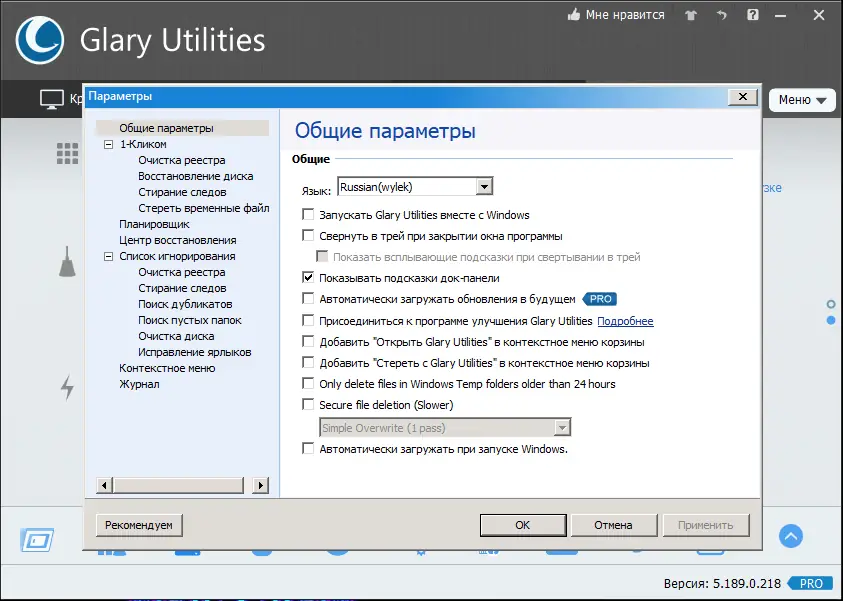Click the 'Применить' button

705,525
